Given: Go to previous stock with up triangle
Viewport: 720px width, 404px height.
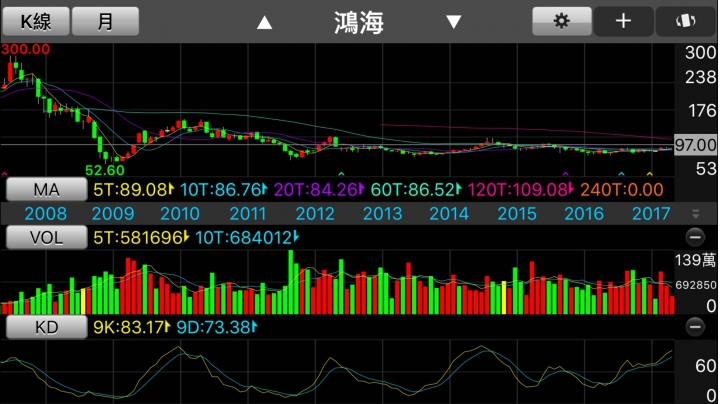Looking at the screenshot, I should click(x=264, y=22).
